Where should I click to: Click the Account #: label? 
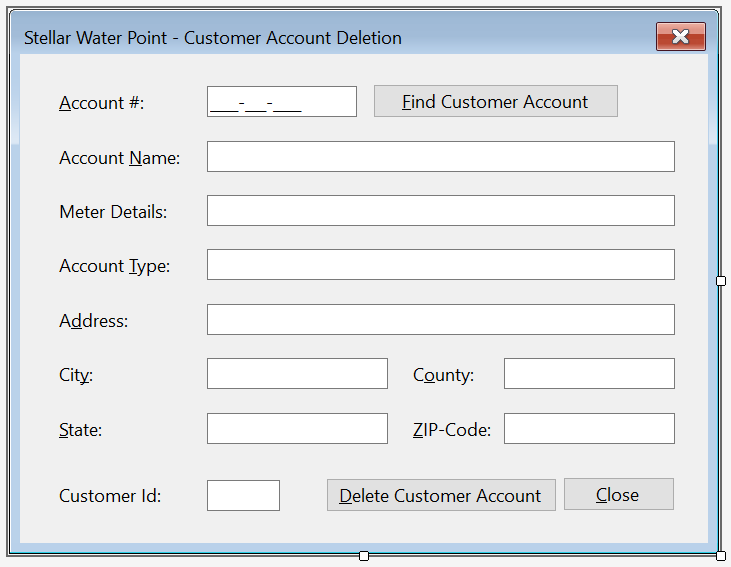tap(102, 103)
